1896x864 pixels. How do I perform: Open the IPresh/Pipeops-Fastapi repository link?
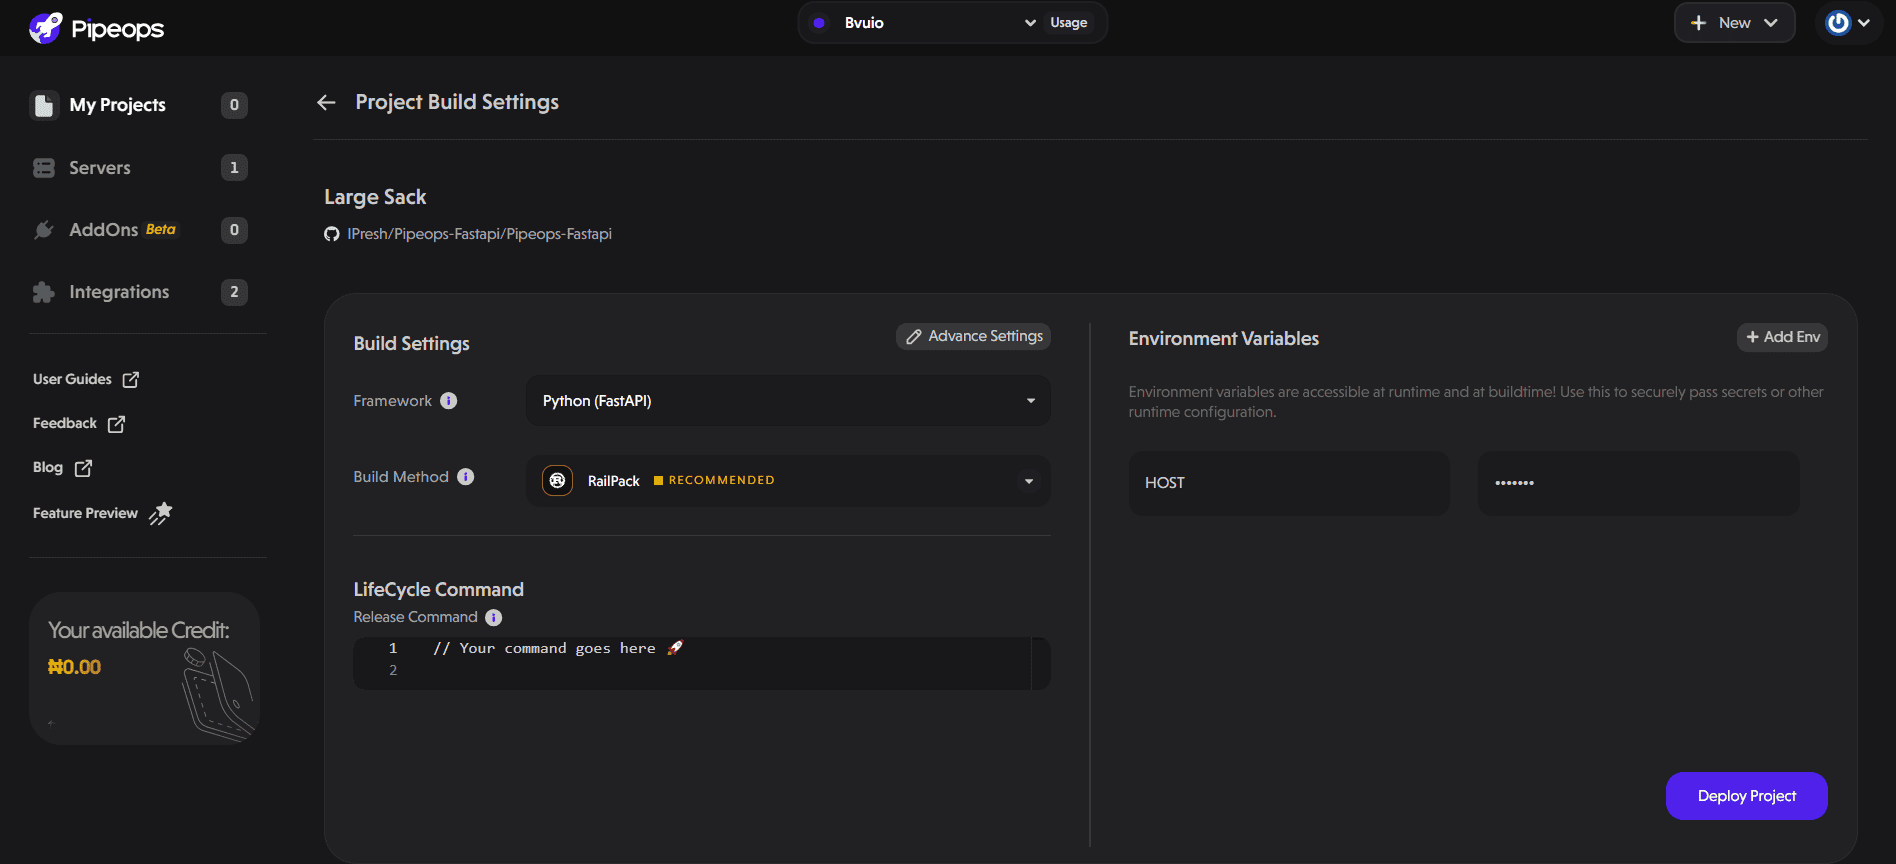(x=479, y=234)
